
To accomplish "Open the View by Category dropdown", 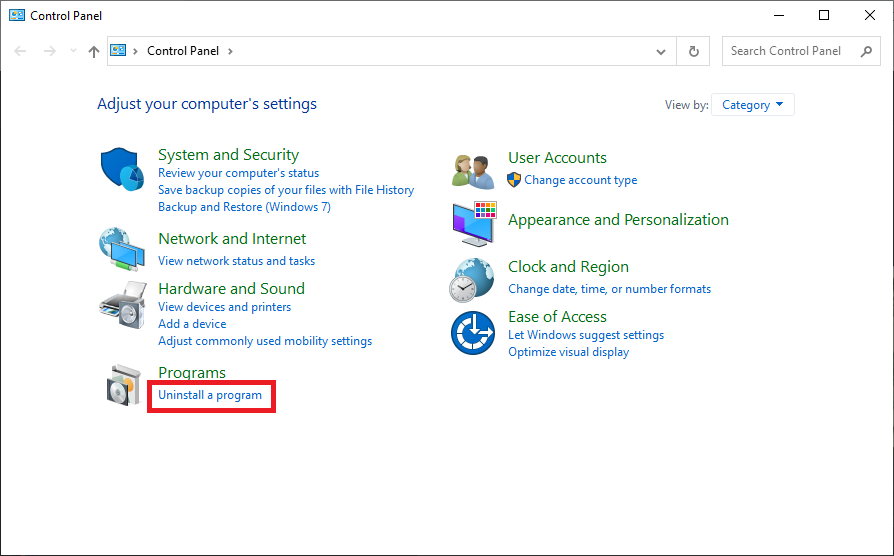I will click(x=753, y=105).
